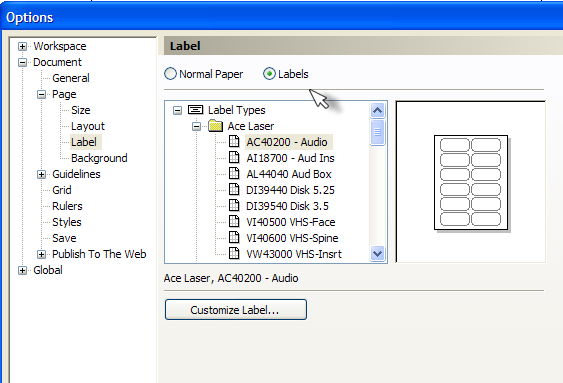Select the AI18700 - Aud Ins label type

(x=290, y=158)
